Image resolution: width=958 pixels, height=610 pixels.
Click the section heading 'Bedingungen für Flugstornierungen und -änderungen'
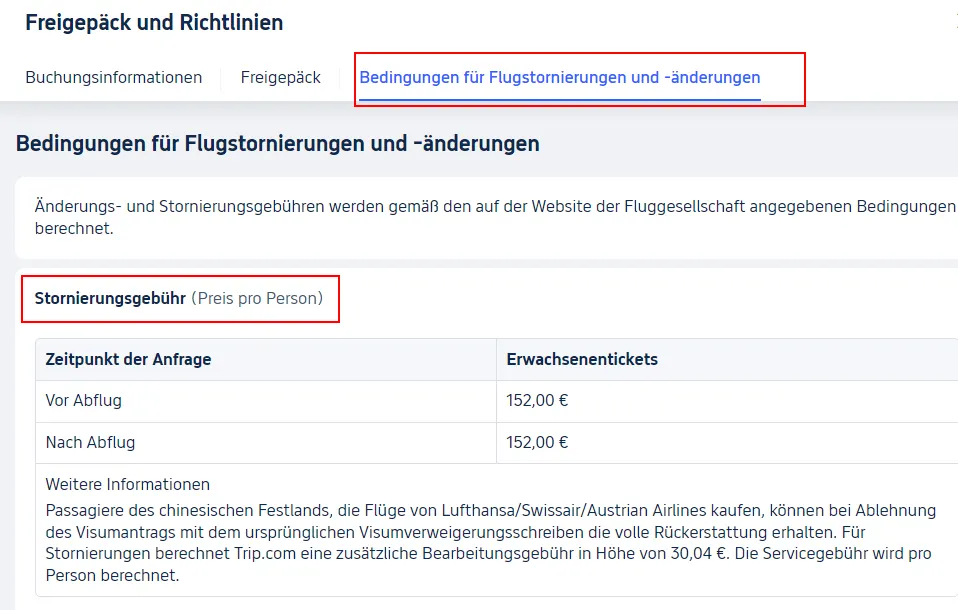click(277, 143)
